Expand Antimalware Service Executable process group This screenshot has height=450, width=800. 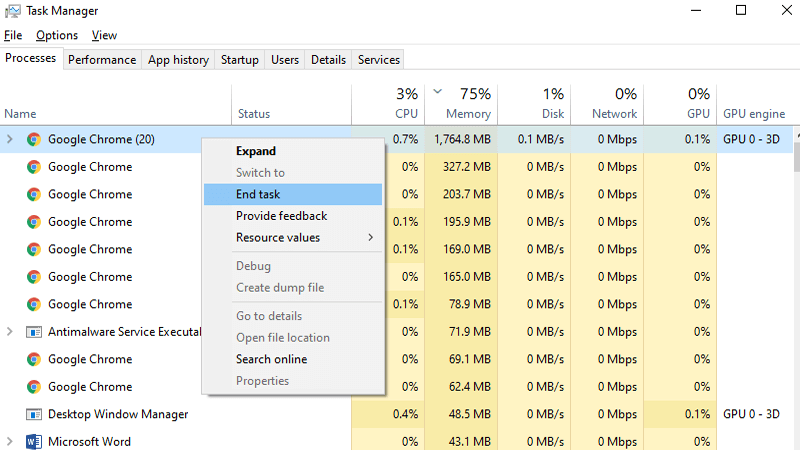point(10,332)
